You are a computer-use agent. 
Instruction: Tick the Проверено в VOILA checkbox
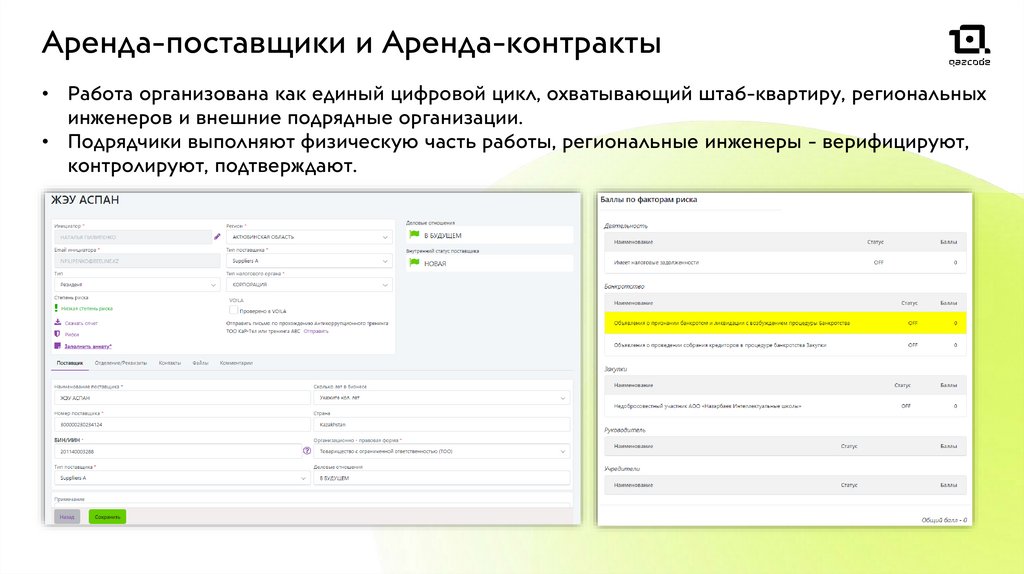[x=233, y=310]
